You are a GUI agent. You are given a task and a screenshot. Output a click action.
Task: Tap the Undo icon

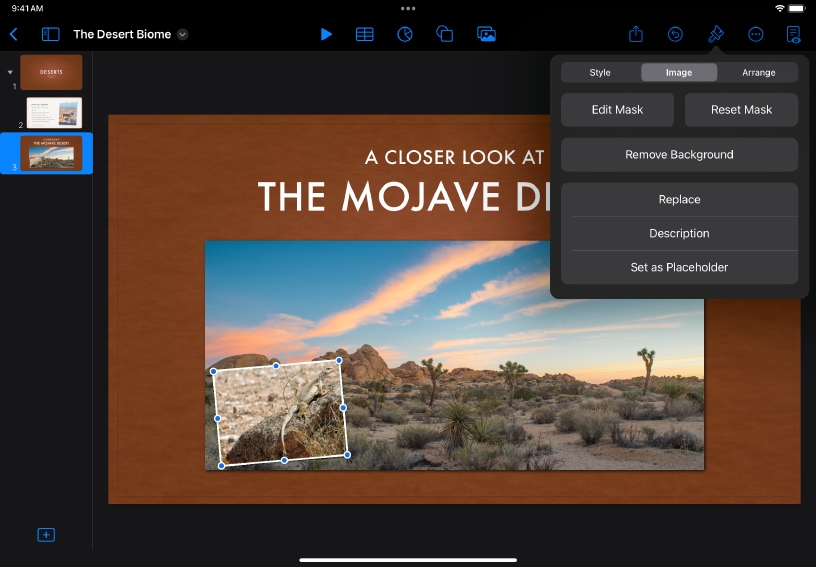point(676,34)
